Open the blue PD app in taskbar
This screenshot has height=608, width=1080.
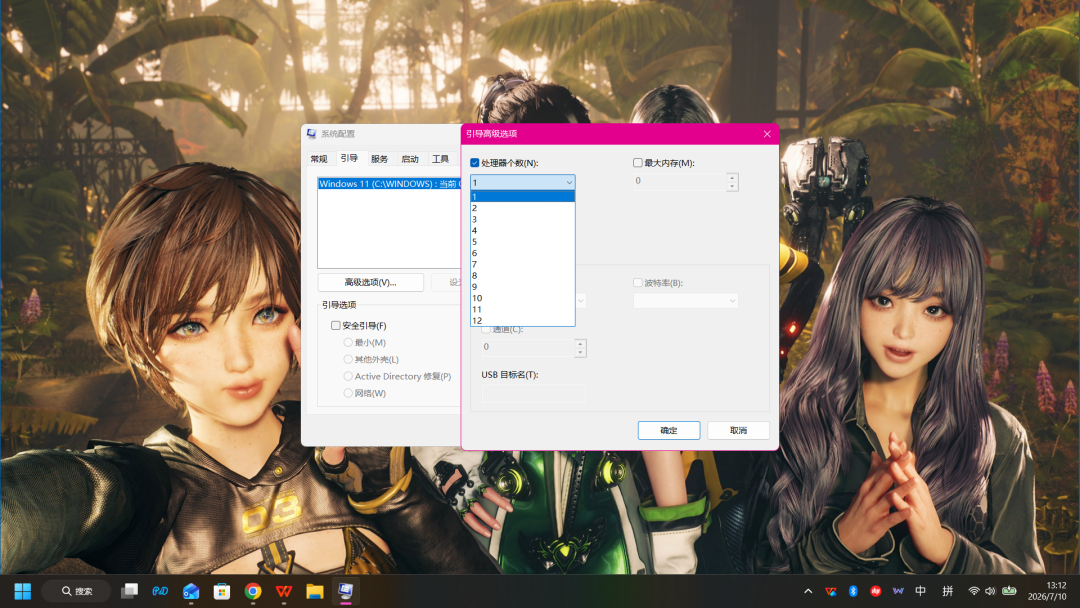pos(160,591)
